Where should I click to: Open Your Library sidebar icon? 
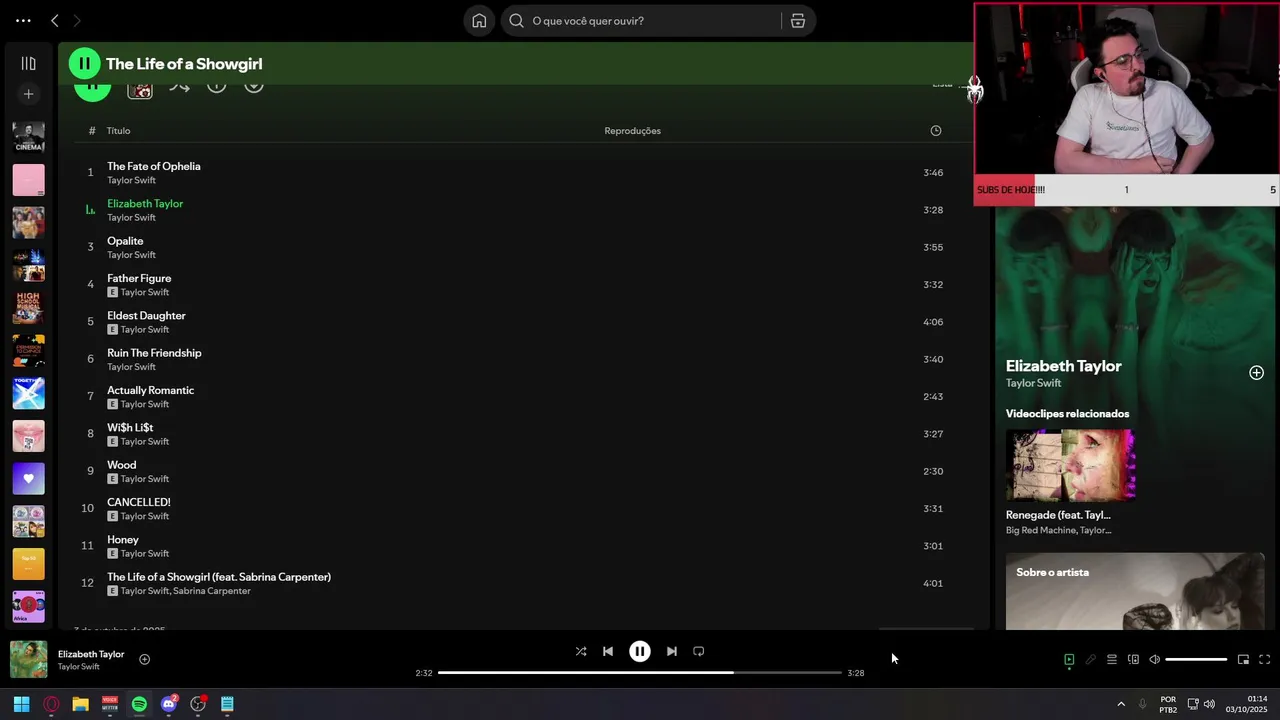[28, 63]
